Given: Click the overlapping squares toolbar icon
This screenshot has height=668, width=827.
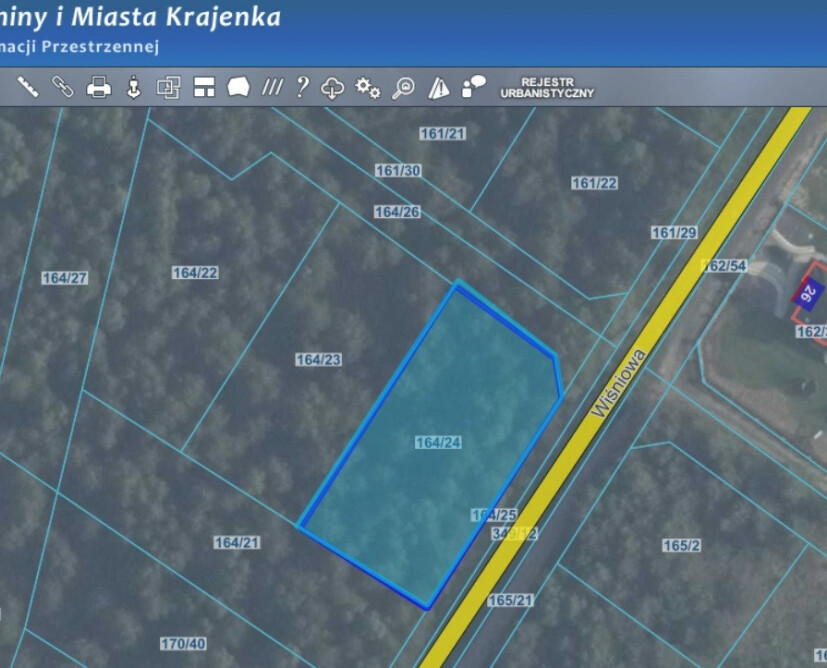Looking at the screenshot, I should [x=168, y=88].
